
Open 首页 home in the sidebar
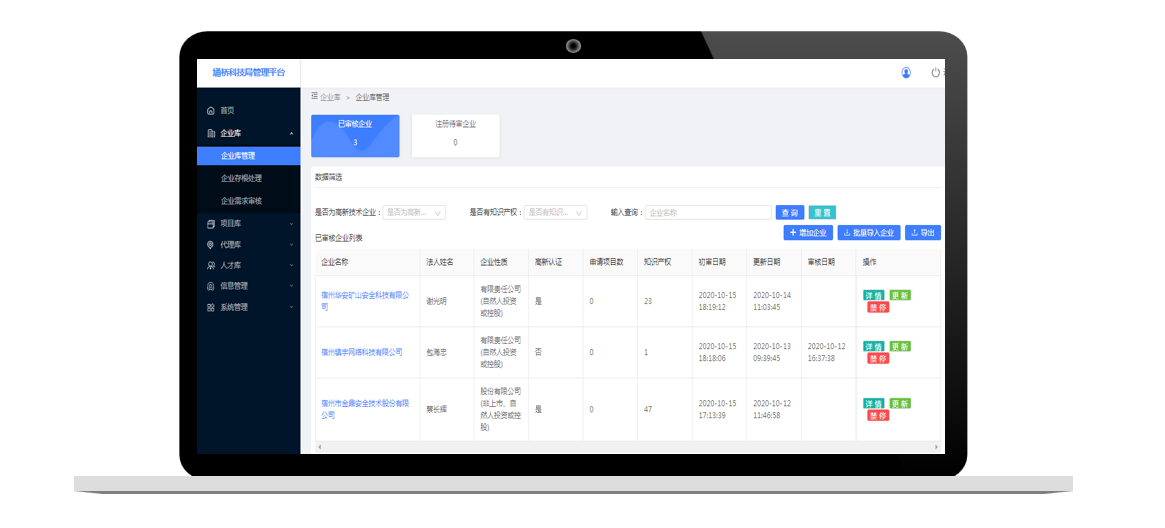click(227, 110)
